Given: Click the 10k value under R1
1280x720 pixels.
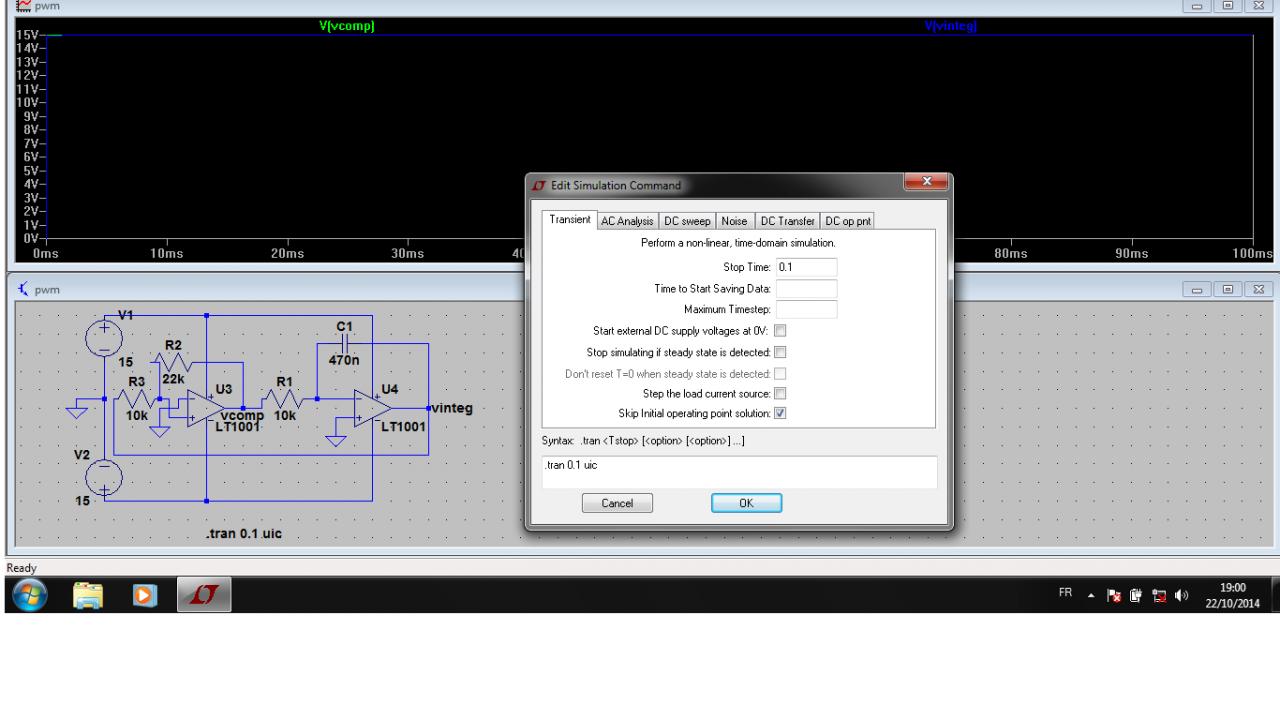Looking at the screenshot, I should tap(284, 414).
